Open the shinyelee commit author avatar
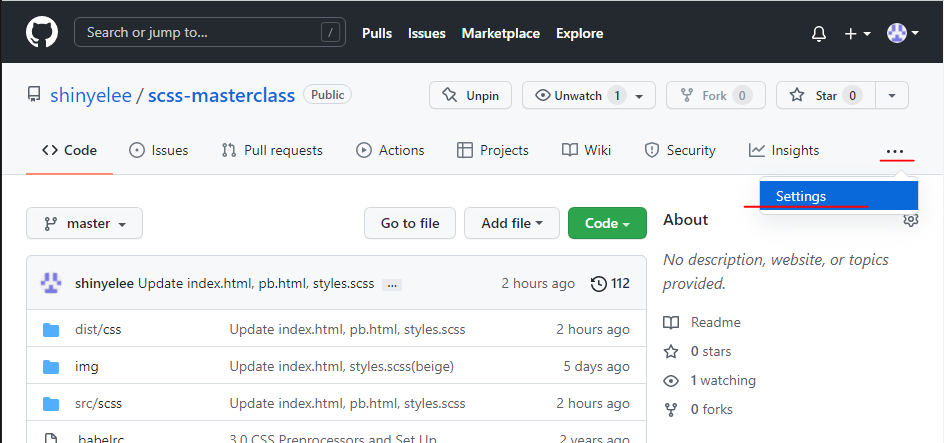 pos(51,283)
